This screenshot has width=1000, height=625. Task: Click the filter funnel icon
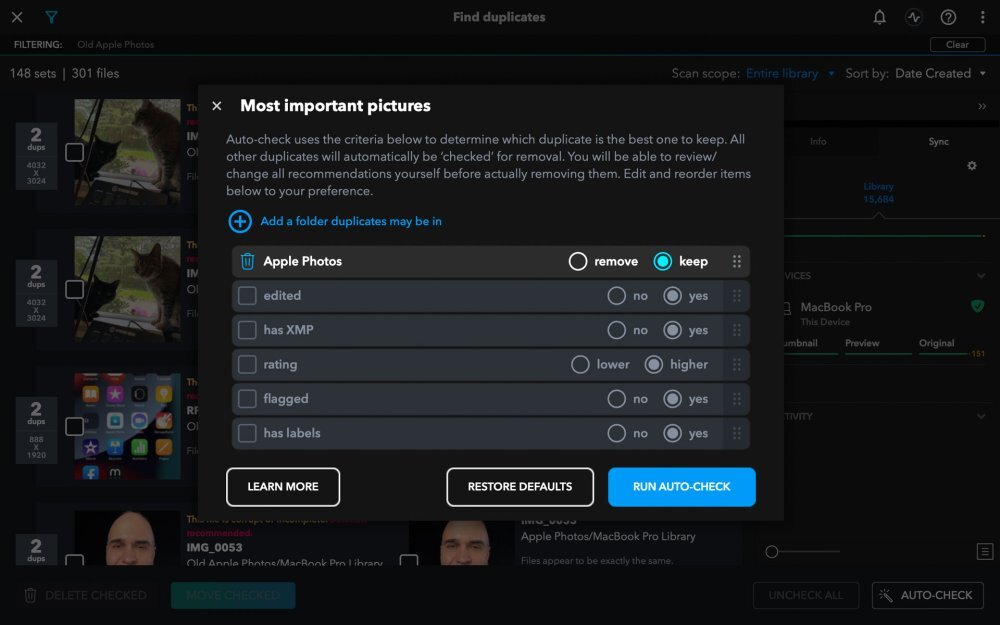pyautogui.click(x=51, y=17)
